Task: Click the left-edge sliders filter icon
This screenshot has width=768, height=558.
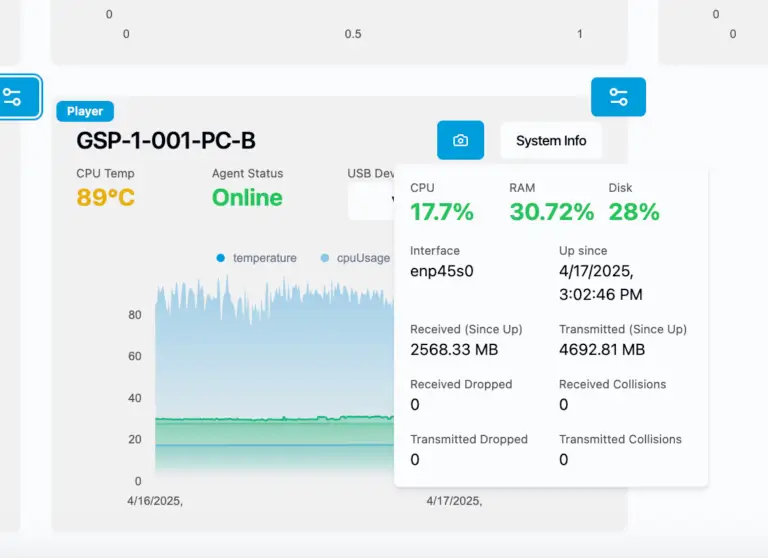Action: pyautogui.click(x=14, y=97)
